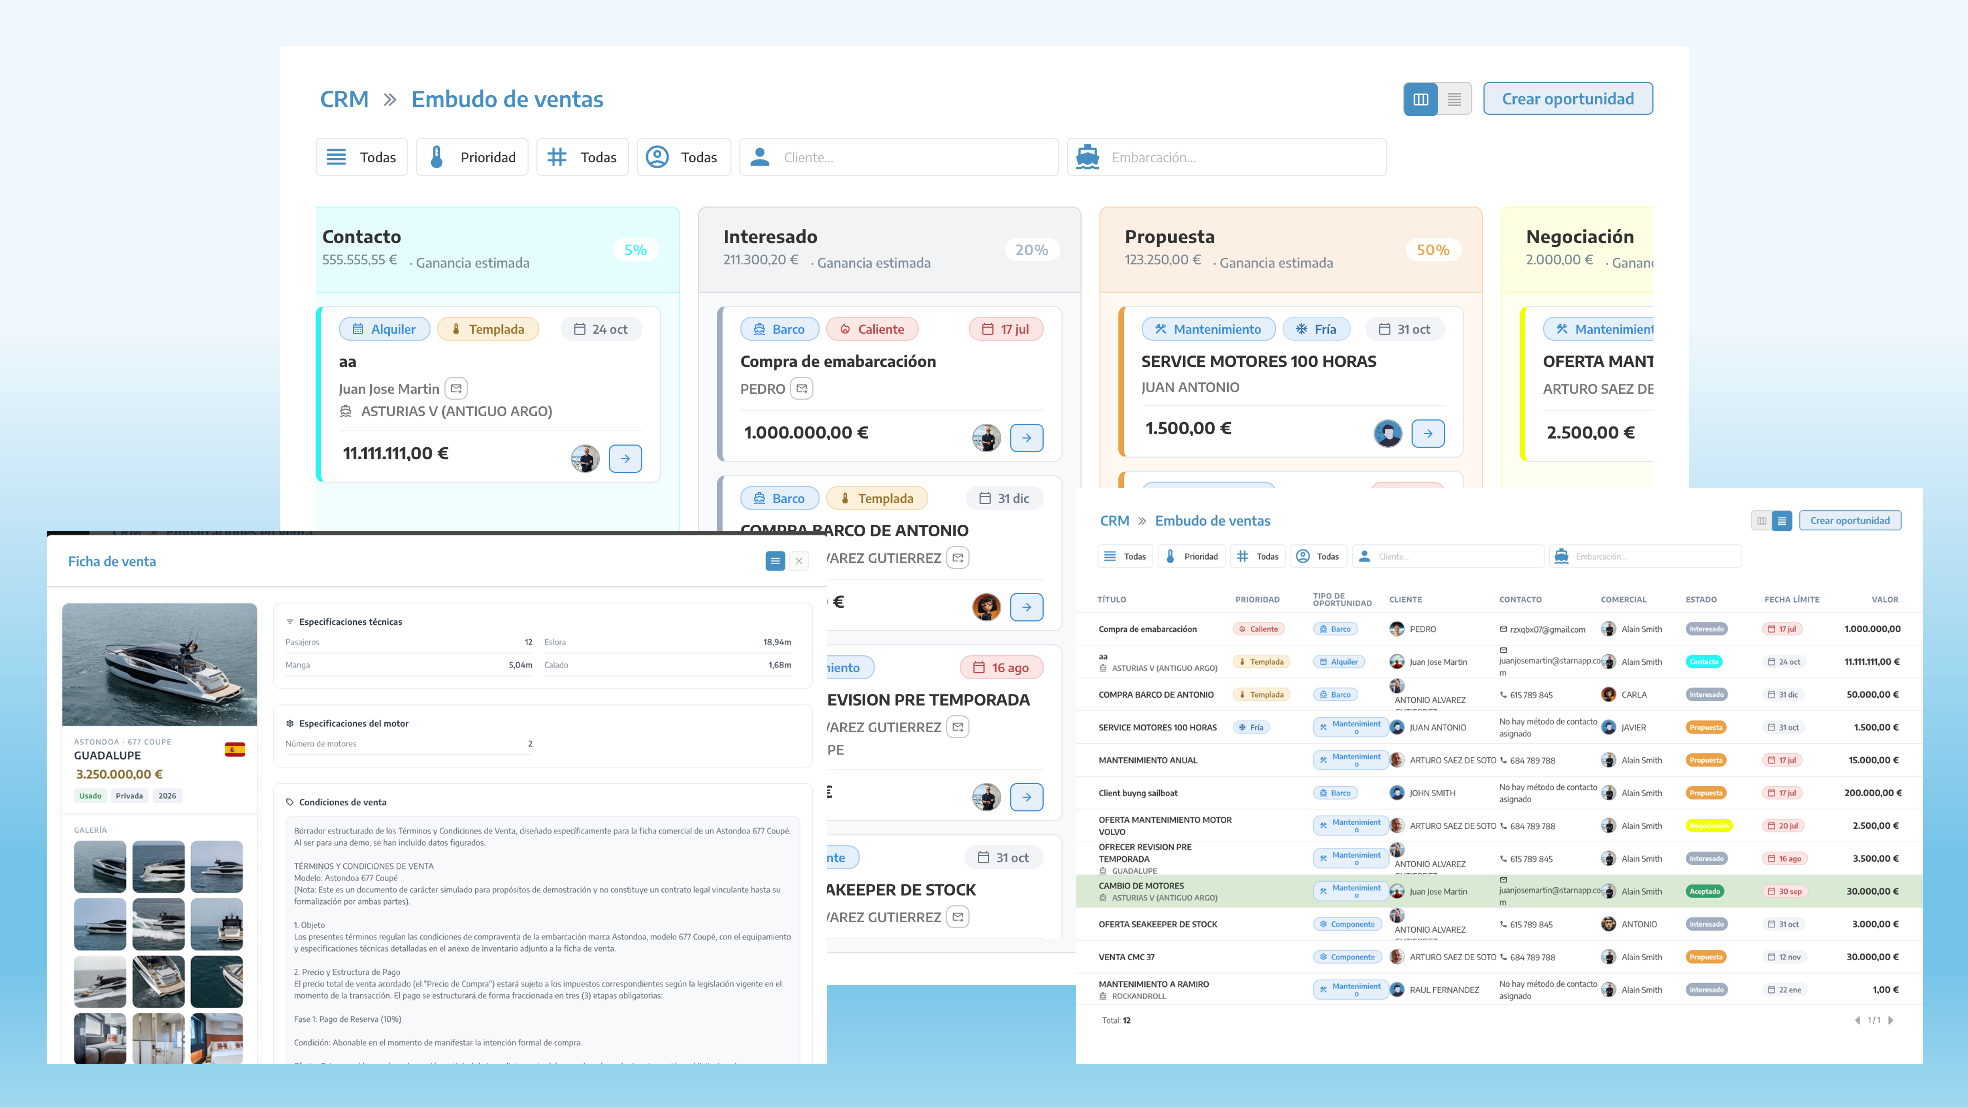Click Crear oportunidad in the list window
The height and width of the screenshot is (1107, 1968).
[1850, 521]
